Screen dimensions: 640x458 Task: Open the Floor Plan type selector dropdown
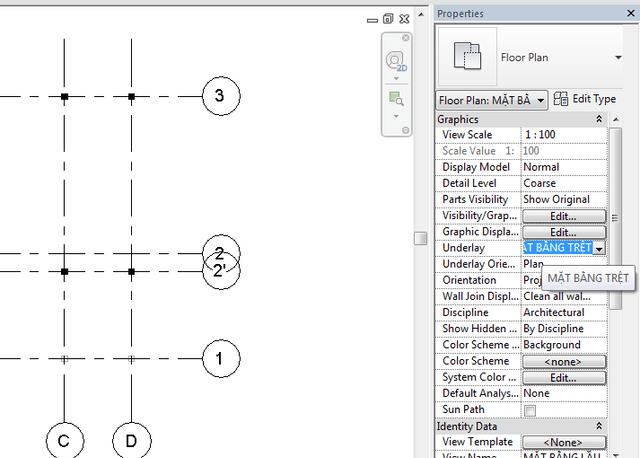(x=618, y=58)
